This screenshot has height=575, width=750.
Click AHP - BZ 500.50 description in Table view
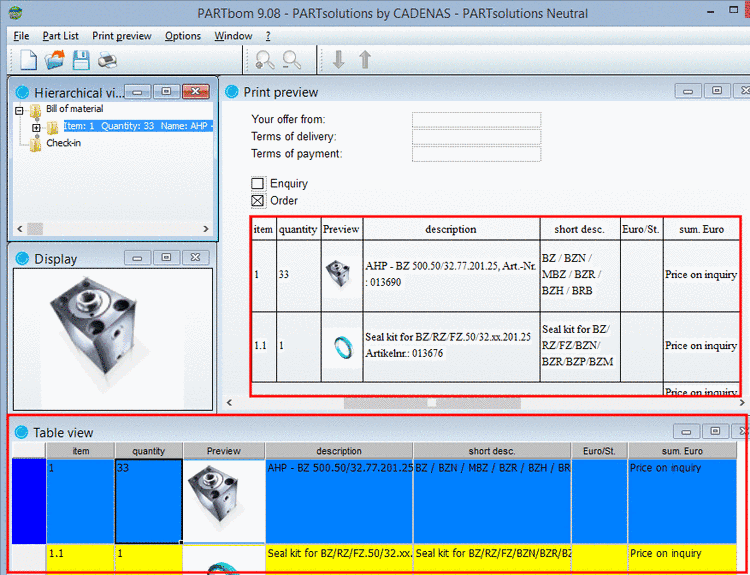(339, 501)
